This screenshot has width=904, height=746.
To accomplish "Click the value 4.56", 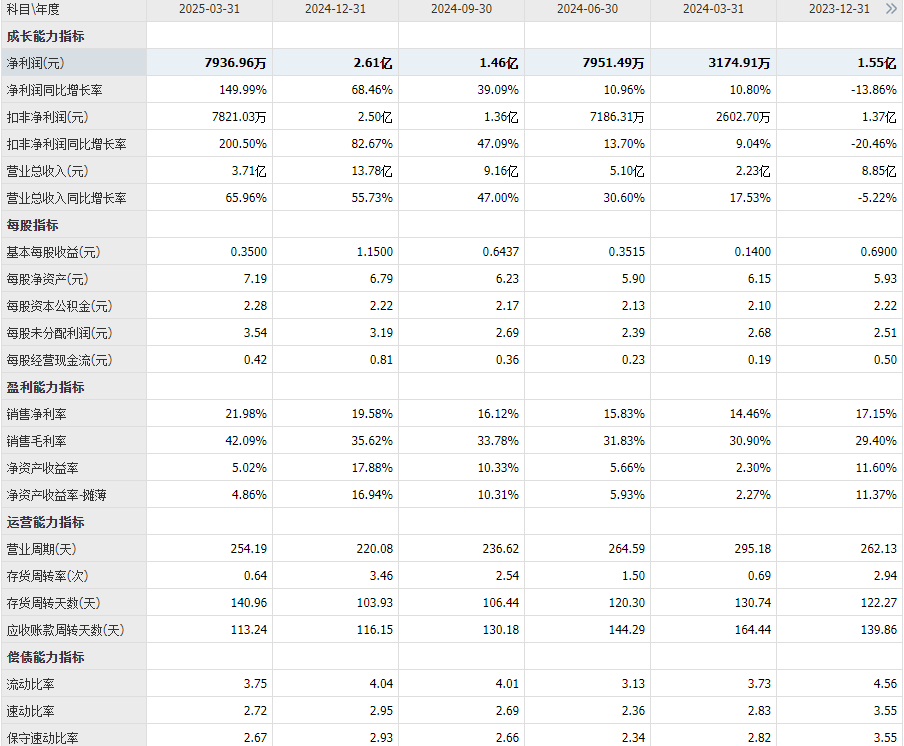I will click(885, 684).
